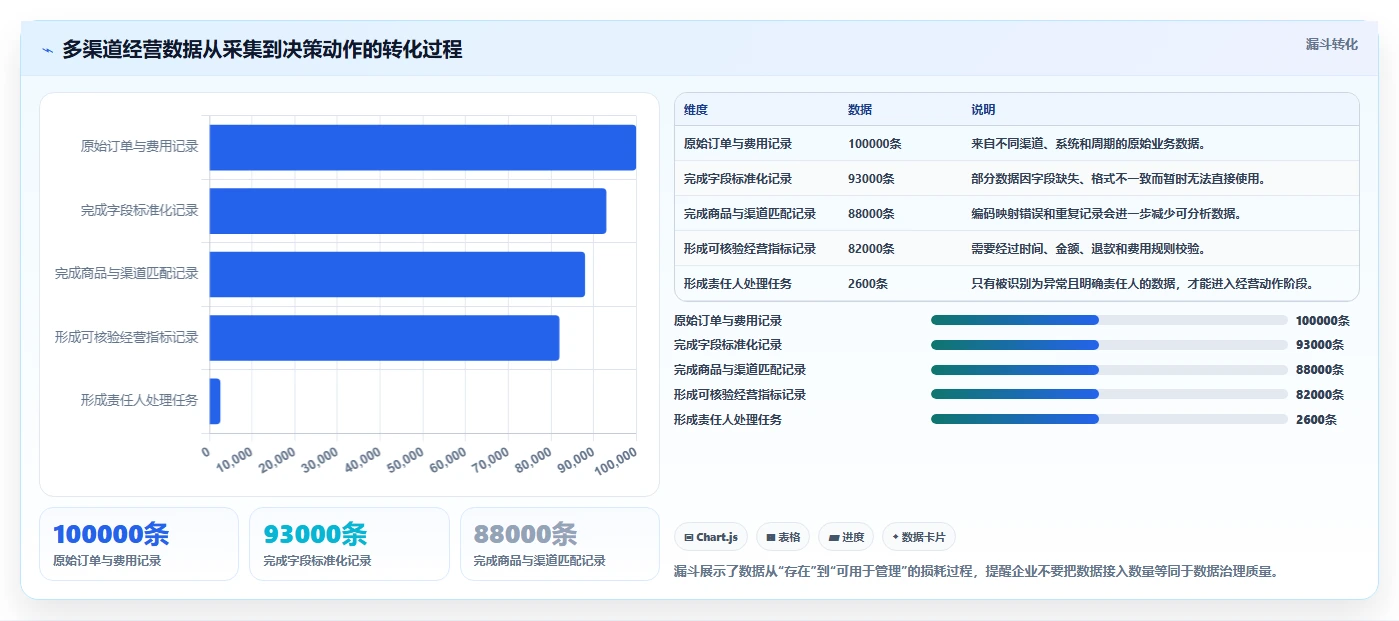Click the 100,000 x-axis tick label
Screen dimensions: 1399x621
coord(615,464)
